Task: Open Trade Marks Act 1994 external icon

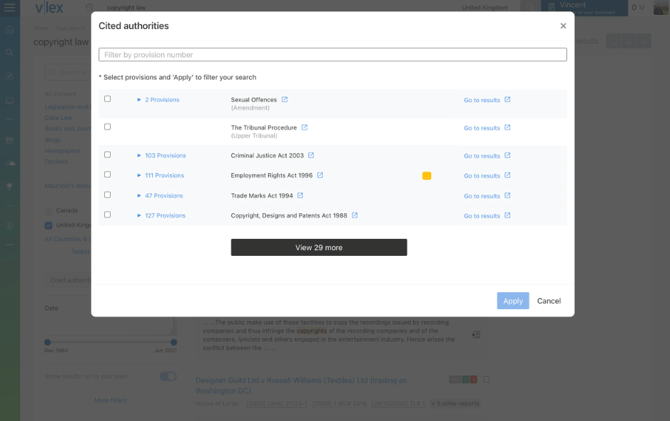Action: click(300, 195)
